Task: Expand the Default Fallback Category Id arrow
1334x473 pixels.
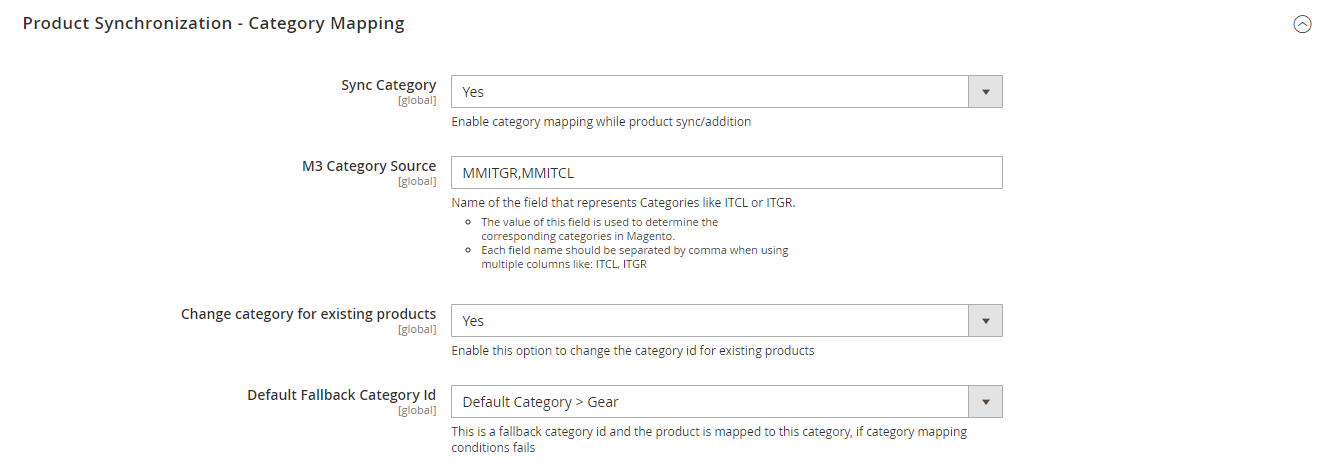Action: coord(985,402)
